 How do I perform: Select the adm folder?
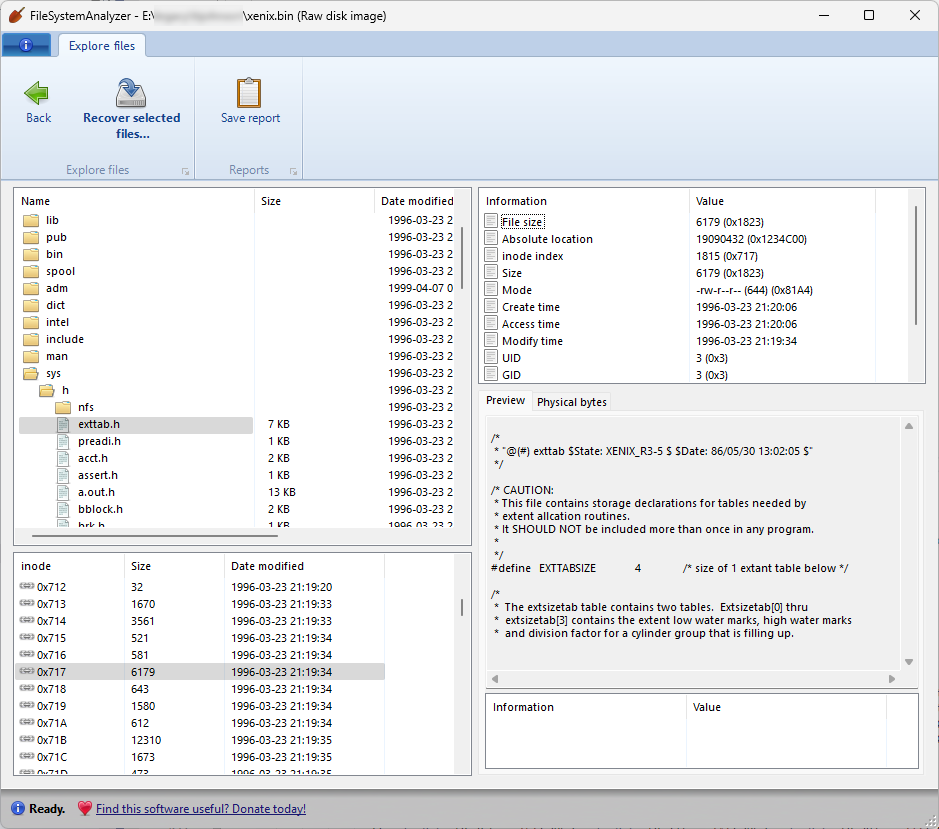point(57,288)
